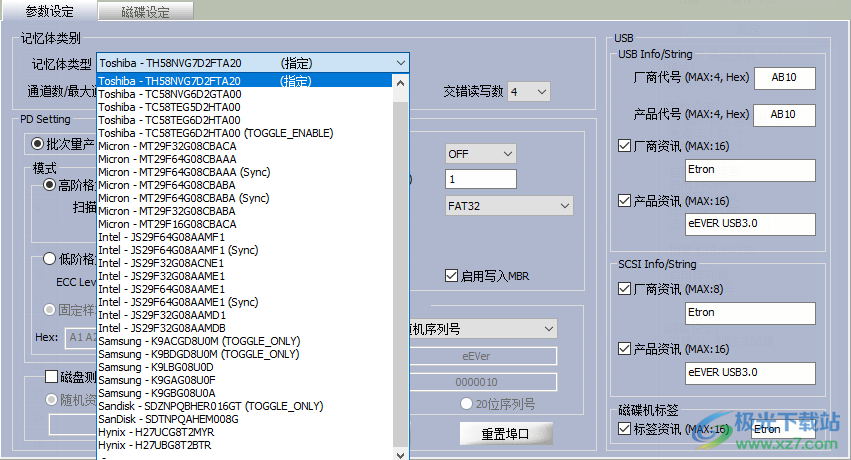This screenshot has width=851, height=460.
Task: Click the 厂商代号 field containing AB10
Action: coord(785,78)
